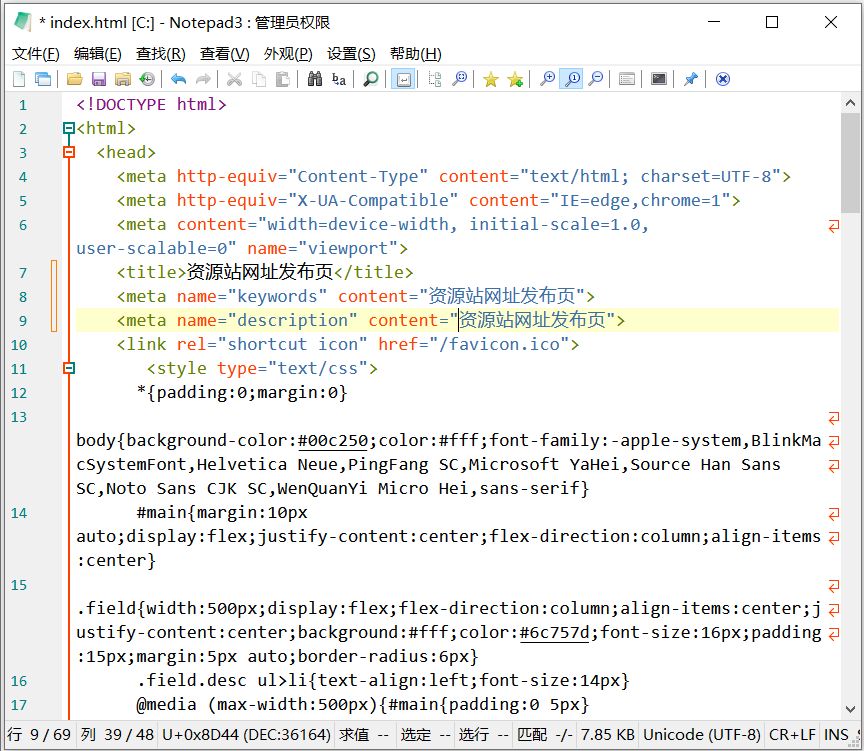864x751 pixels.
Task: Click the green magnifier search icon
Action: point(371,79)
